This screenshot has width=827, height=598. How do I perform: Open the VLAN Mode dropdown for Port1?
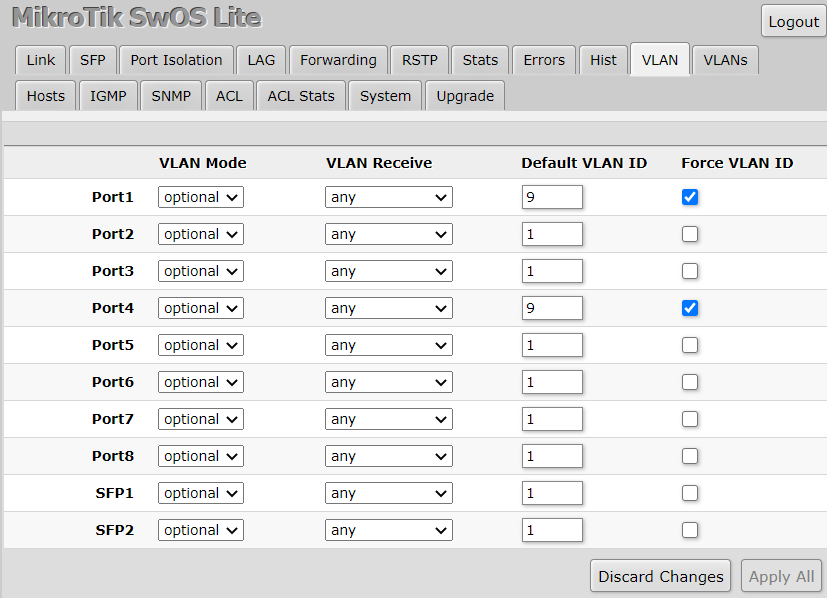pos(200,197)
